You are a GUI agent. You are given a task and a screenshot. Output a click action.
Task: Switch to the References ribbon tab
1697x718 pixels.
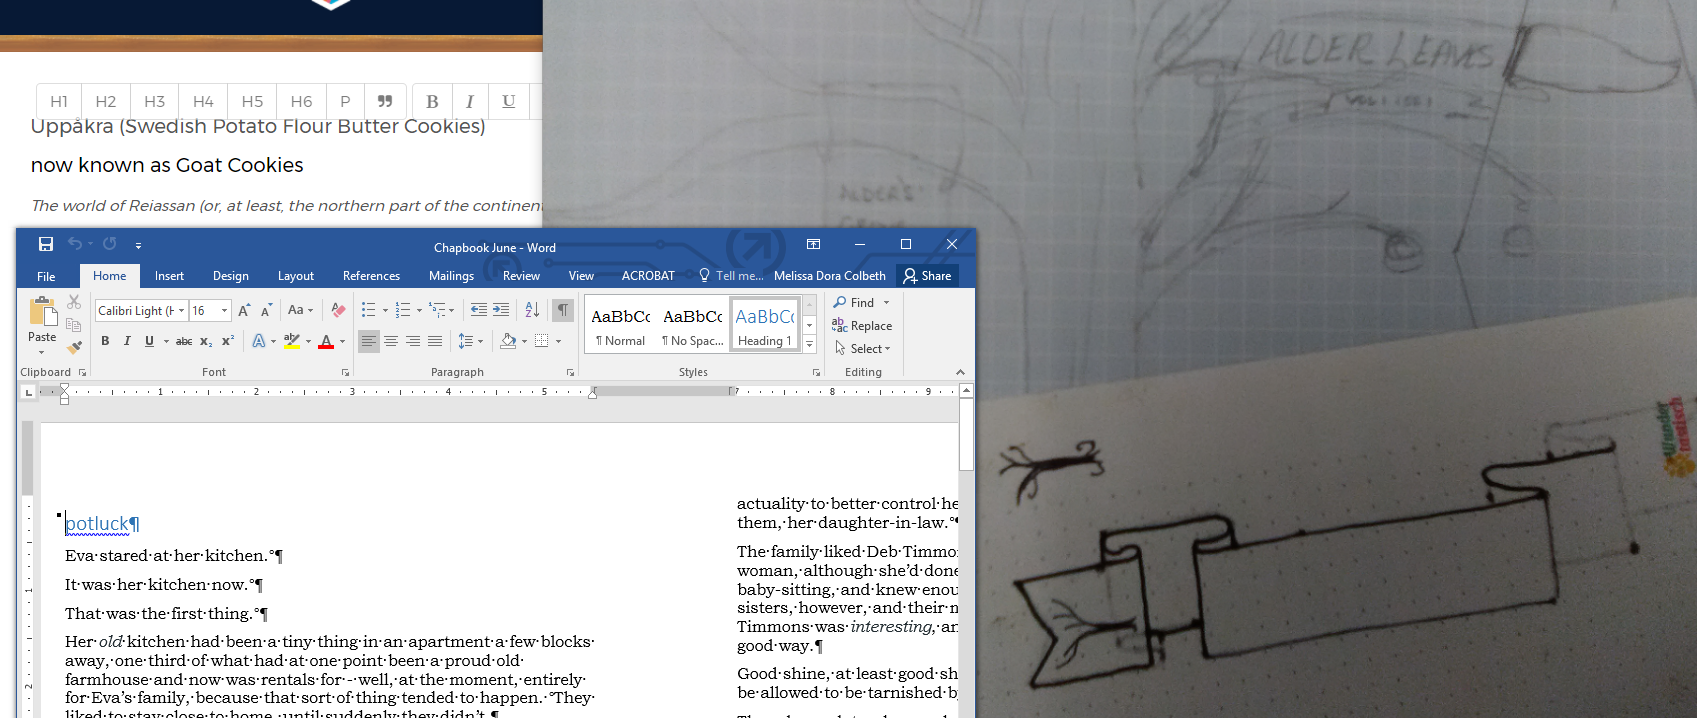point(371,276)
